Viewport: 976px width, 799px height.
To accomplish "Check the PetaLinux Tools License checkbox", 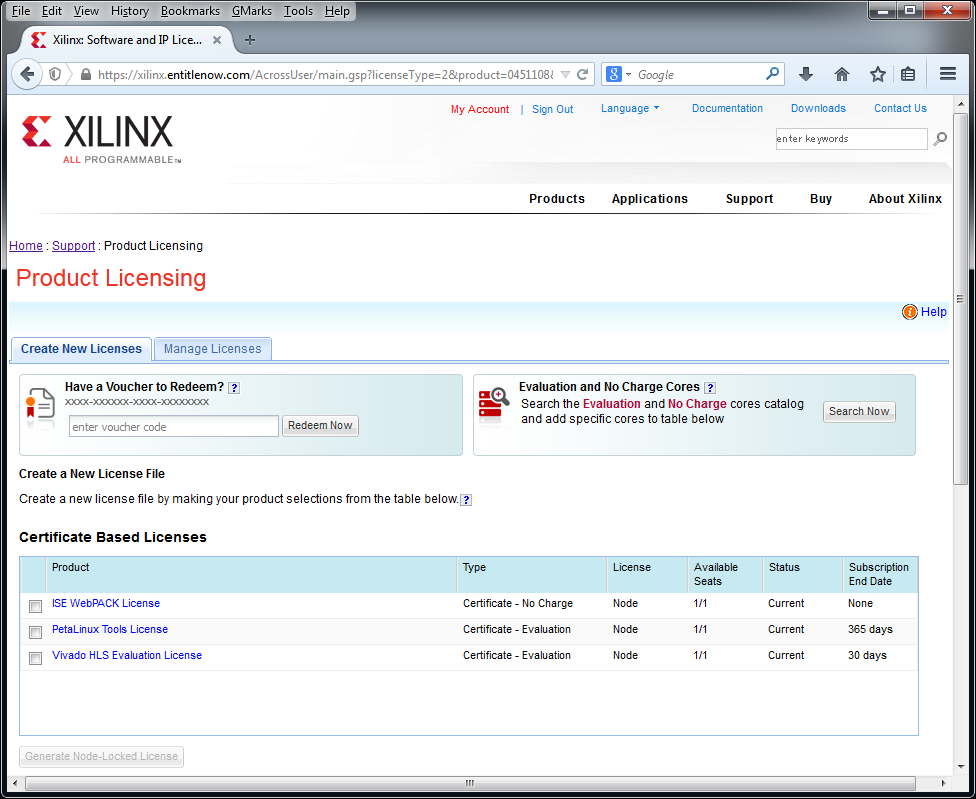I will (x=35, y=632).
